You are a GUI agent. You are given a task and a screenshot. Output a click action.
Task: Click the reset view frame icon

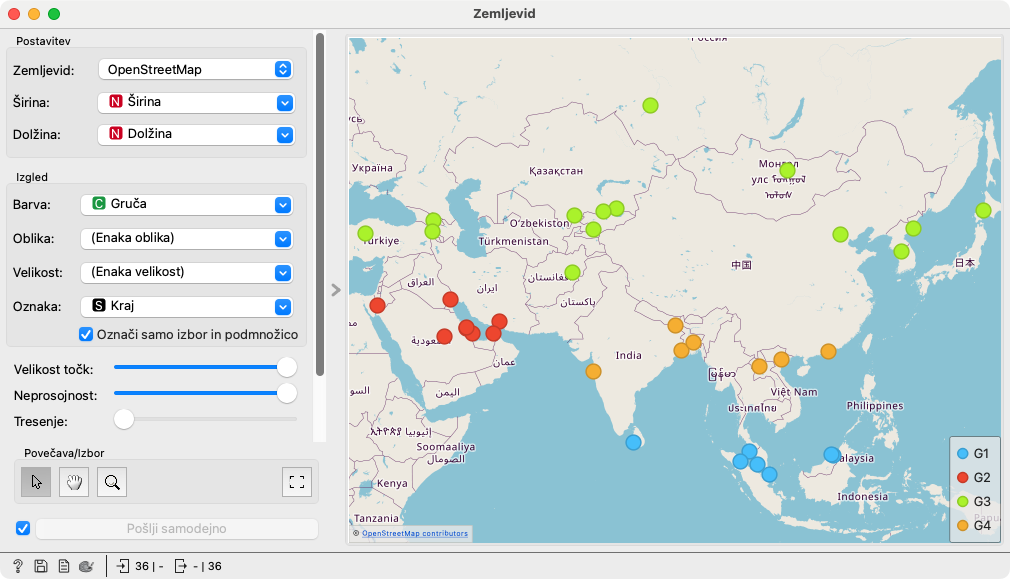point(296,482)
